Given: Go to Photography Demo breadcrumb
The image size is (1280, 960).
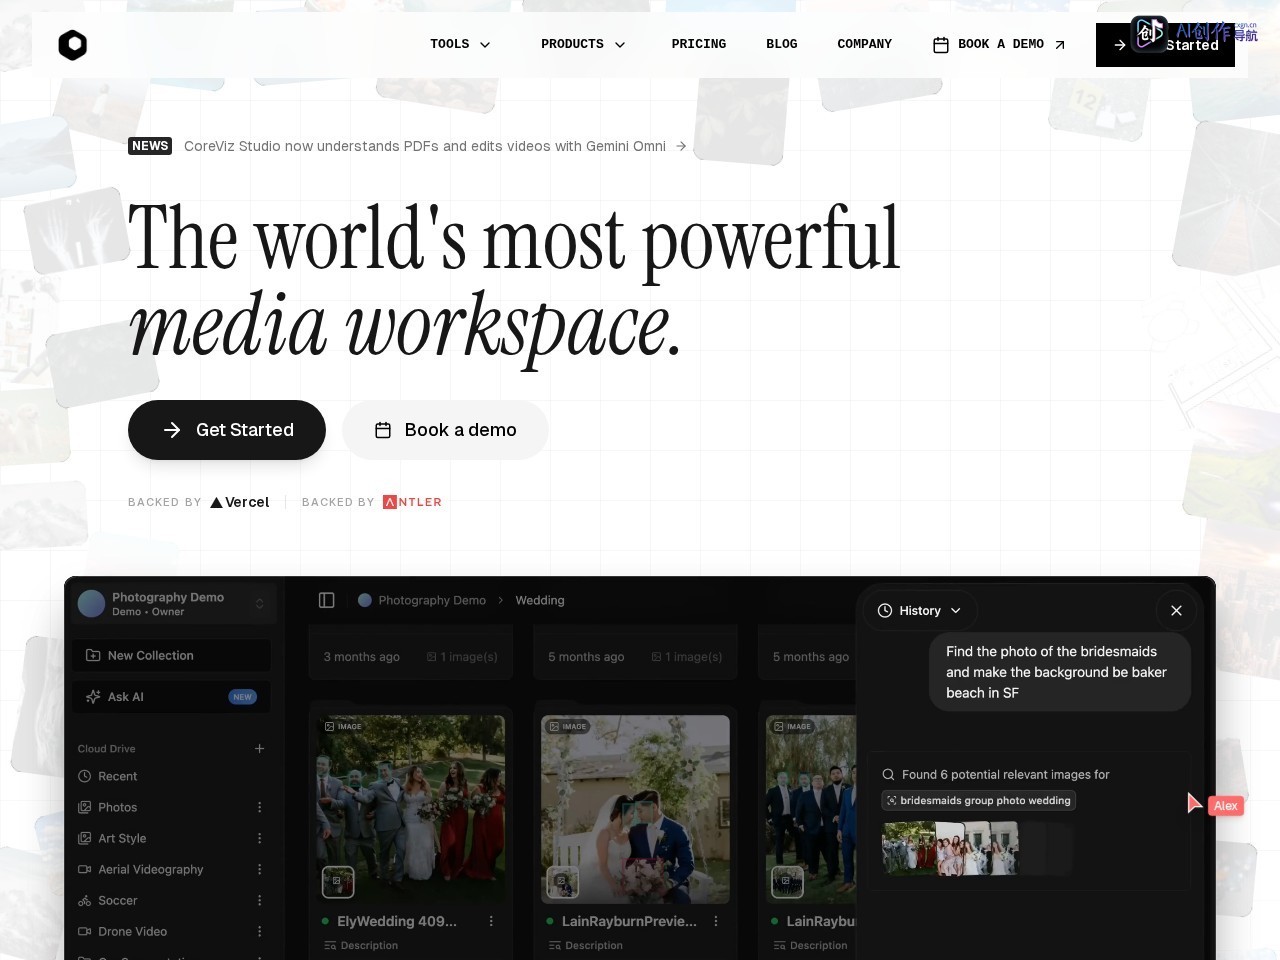Looking at the screenshot, I should [422, 600].
